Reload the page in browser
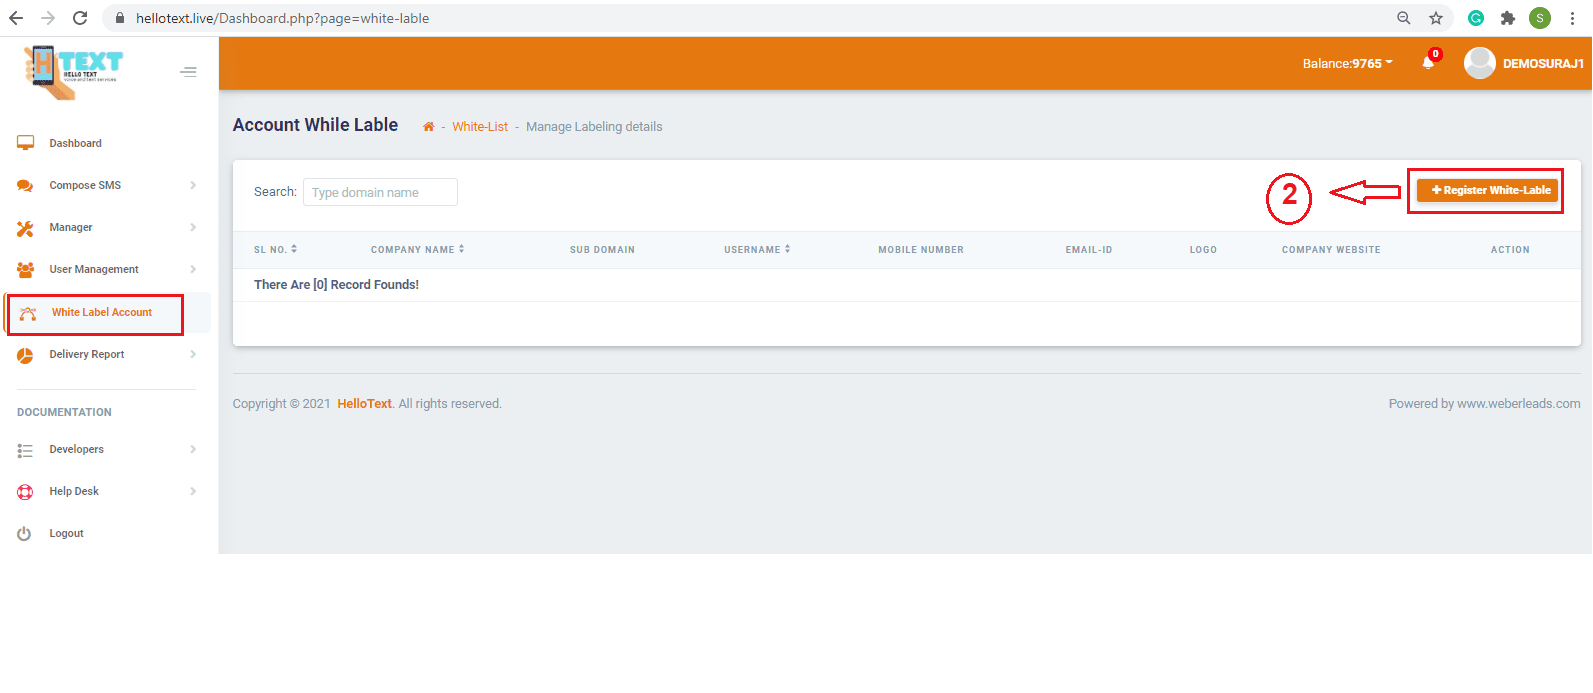The width and height of the screenshot is (1593, 693). [80, 18]
